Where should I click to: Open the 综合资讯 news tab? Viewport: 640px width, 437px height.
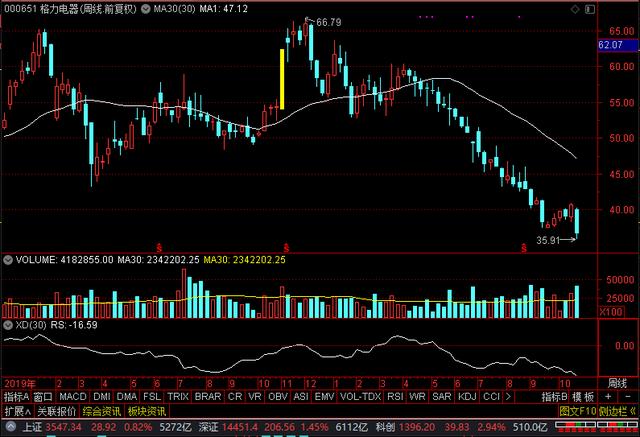pos(104,411)
